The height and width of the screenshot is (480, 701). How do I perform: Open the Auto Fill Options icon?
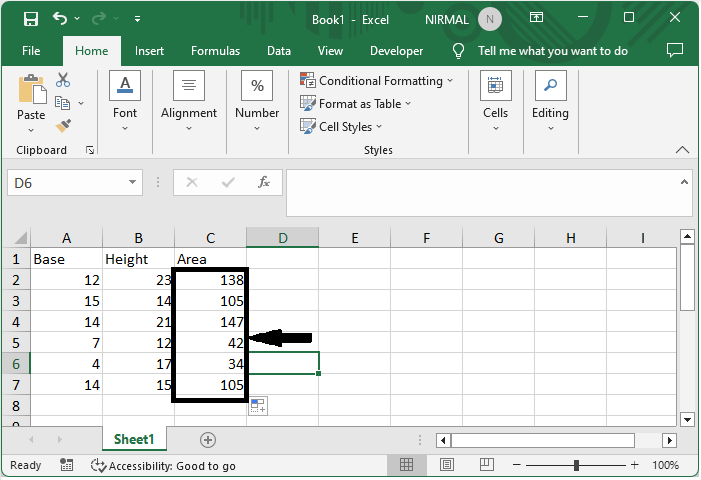coord(257,405)
